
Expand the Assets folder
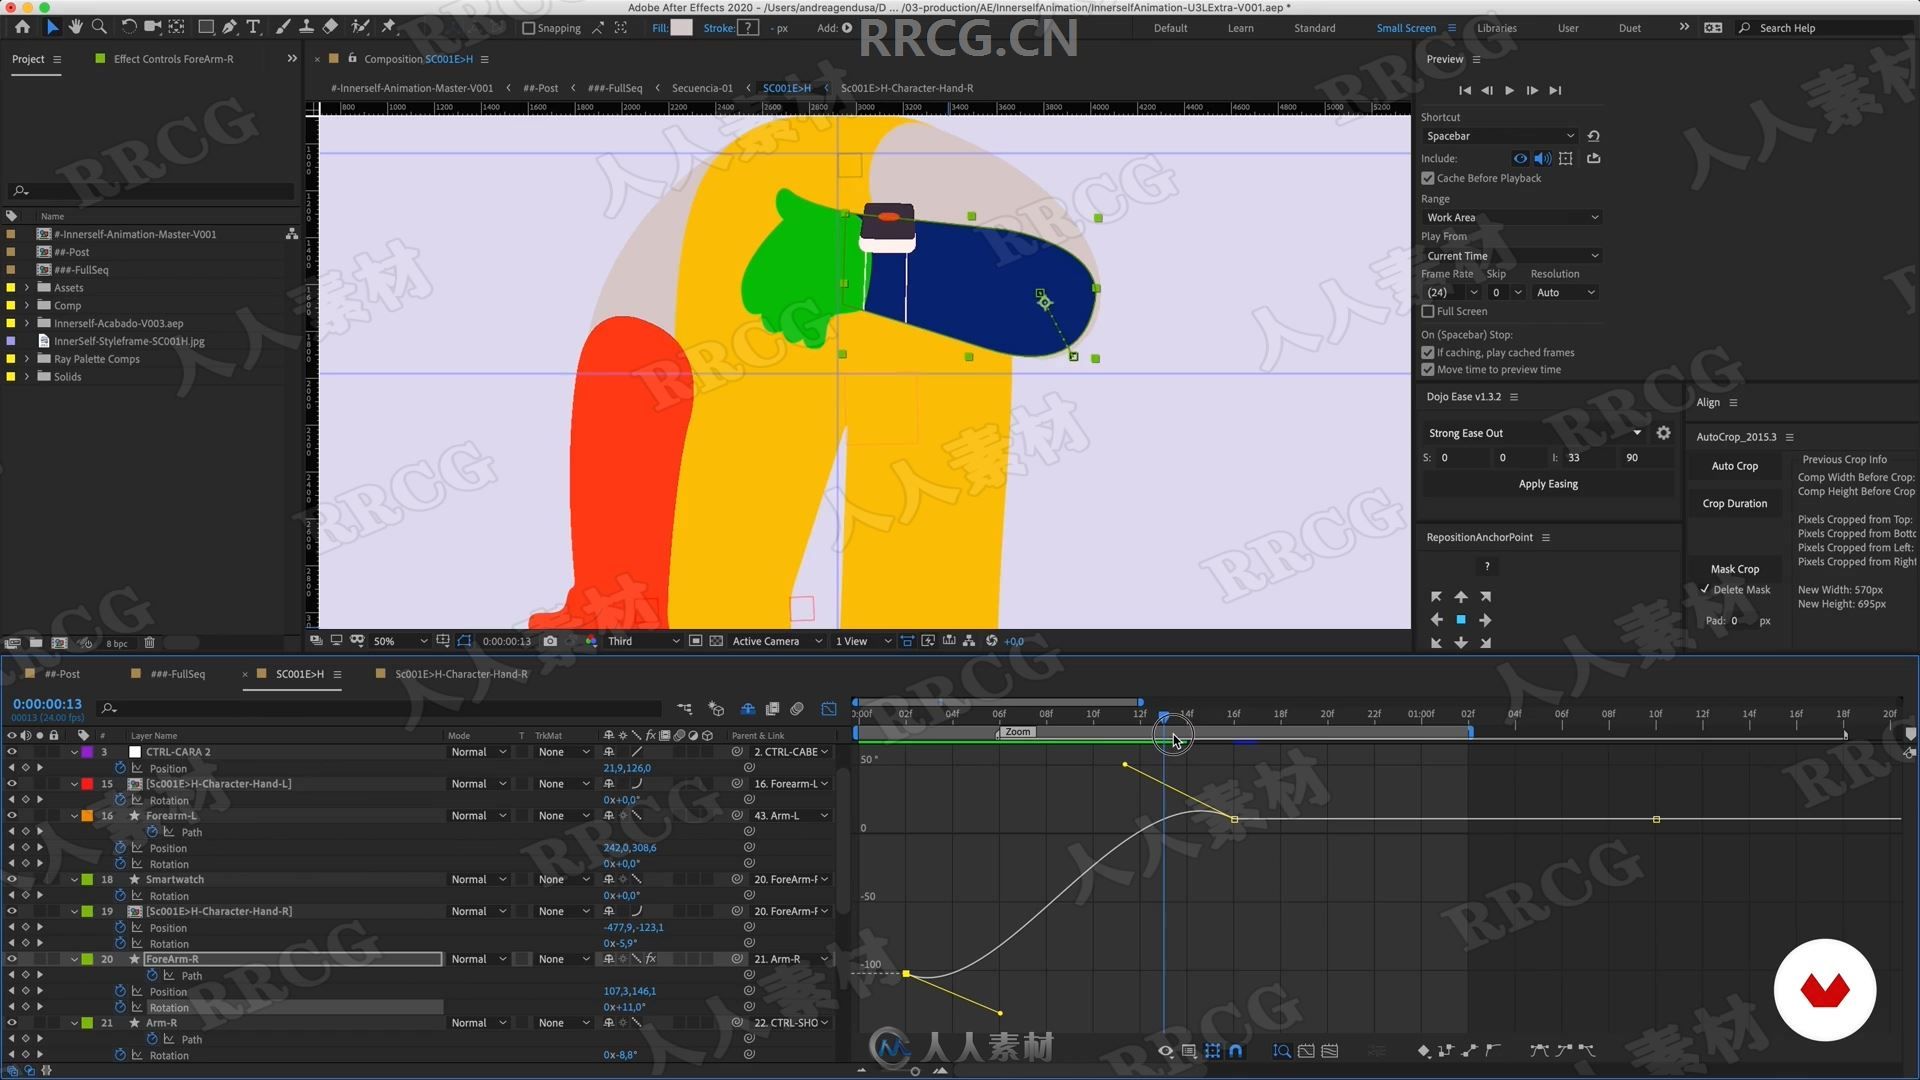coord(27,288)
